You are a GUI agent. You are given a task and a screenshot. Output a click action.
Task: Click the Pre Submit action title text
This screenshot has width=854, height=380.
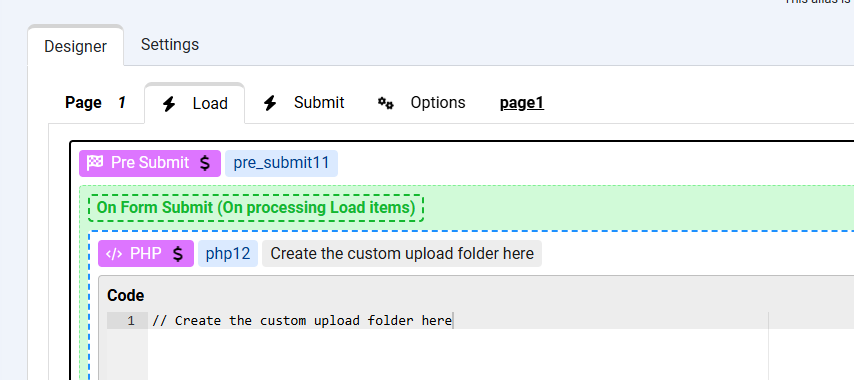150,163
